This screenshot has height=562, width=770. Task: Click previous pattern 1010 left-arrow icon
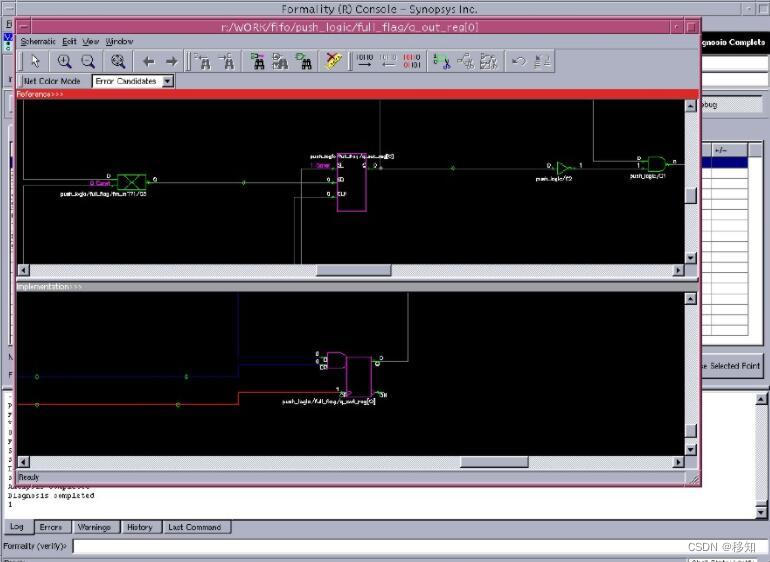pos(388,61)
